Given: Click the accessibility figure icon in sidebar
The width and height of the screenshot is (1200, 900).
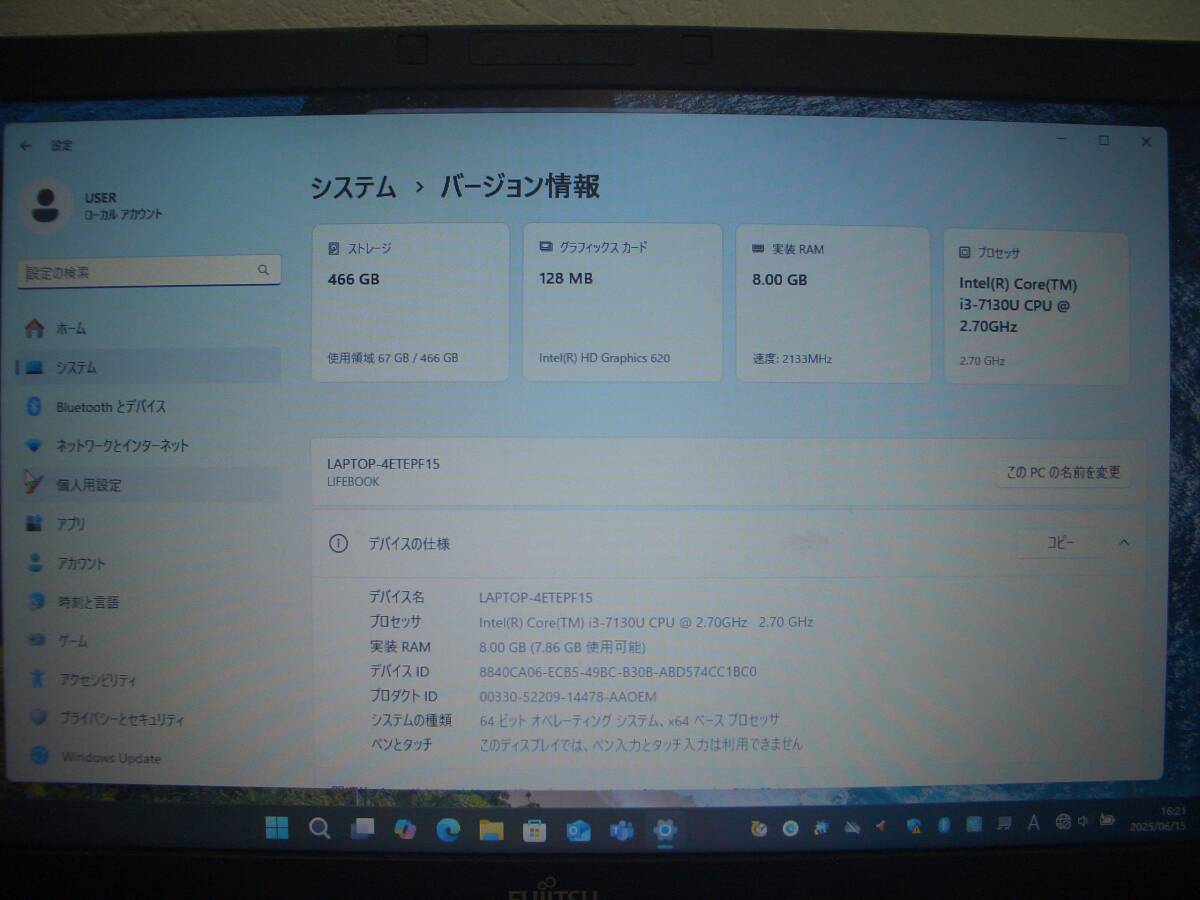Looking at the screenshot, I should pyautogui.click(x=37, y=680).
